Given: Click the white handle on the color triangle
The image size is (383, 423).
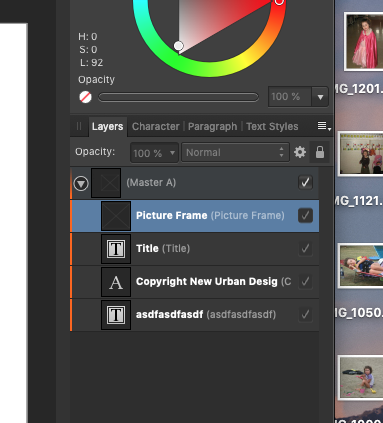Looking at the screenshot, I should pos(179,46).
